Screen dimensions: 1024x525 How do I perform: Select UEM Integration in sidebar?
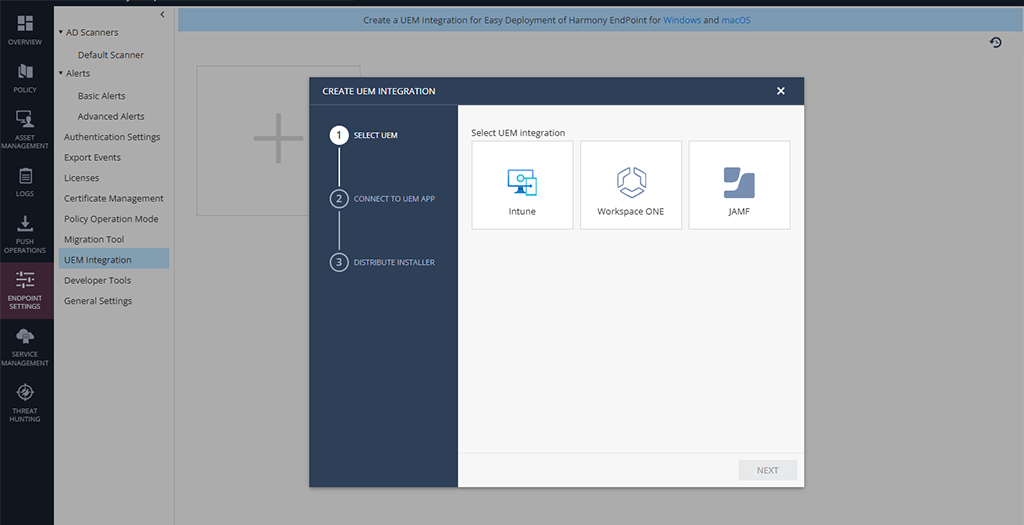pyautogui.click(x=114, y=260)
